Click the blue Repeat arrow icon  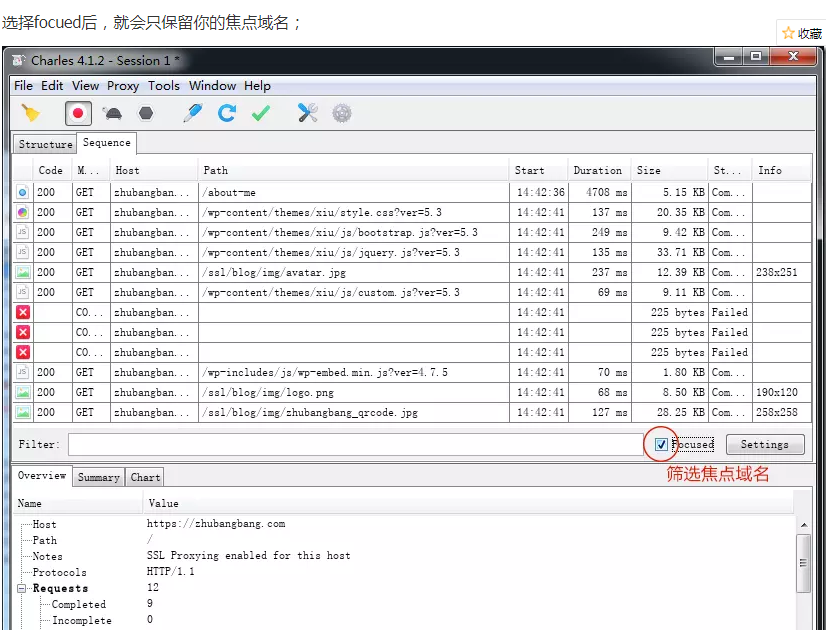tap(227, 113)
